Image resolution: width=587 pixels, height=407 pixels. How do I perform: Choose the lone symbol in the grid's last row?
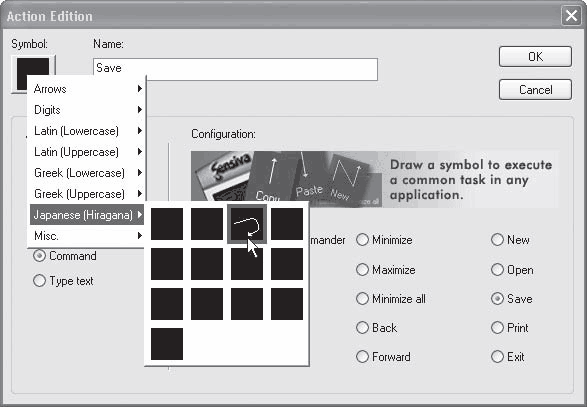(167, 344)
